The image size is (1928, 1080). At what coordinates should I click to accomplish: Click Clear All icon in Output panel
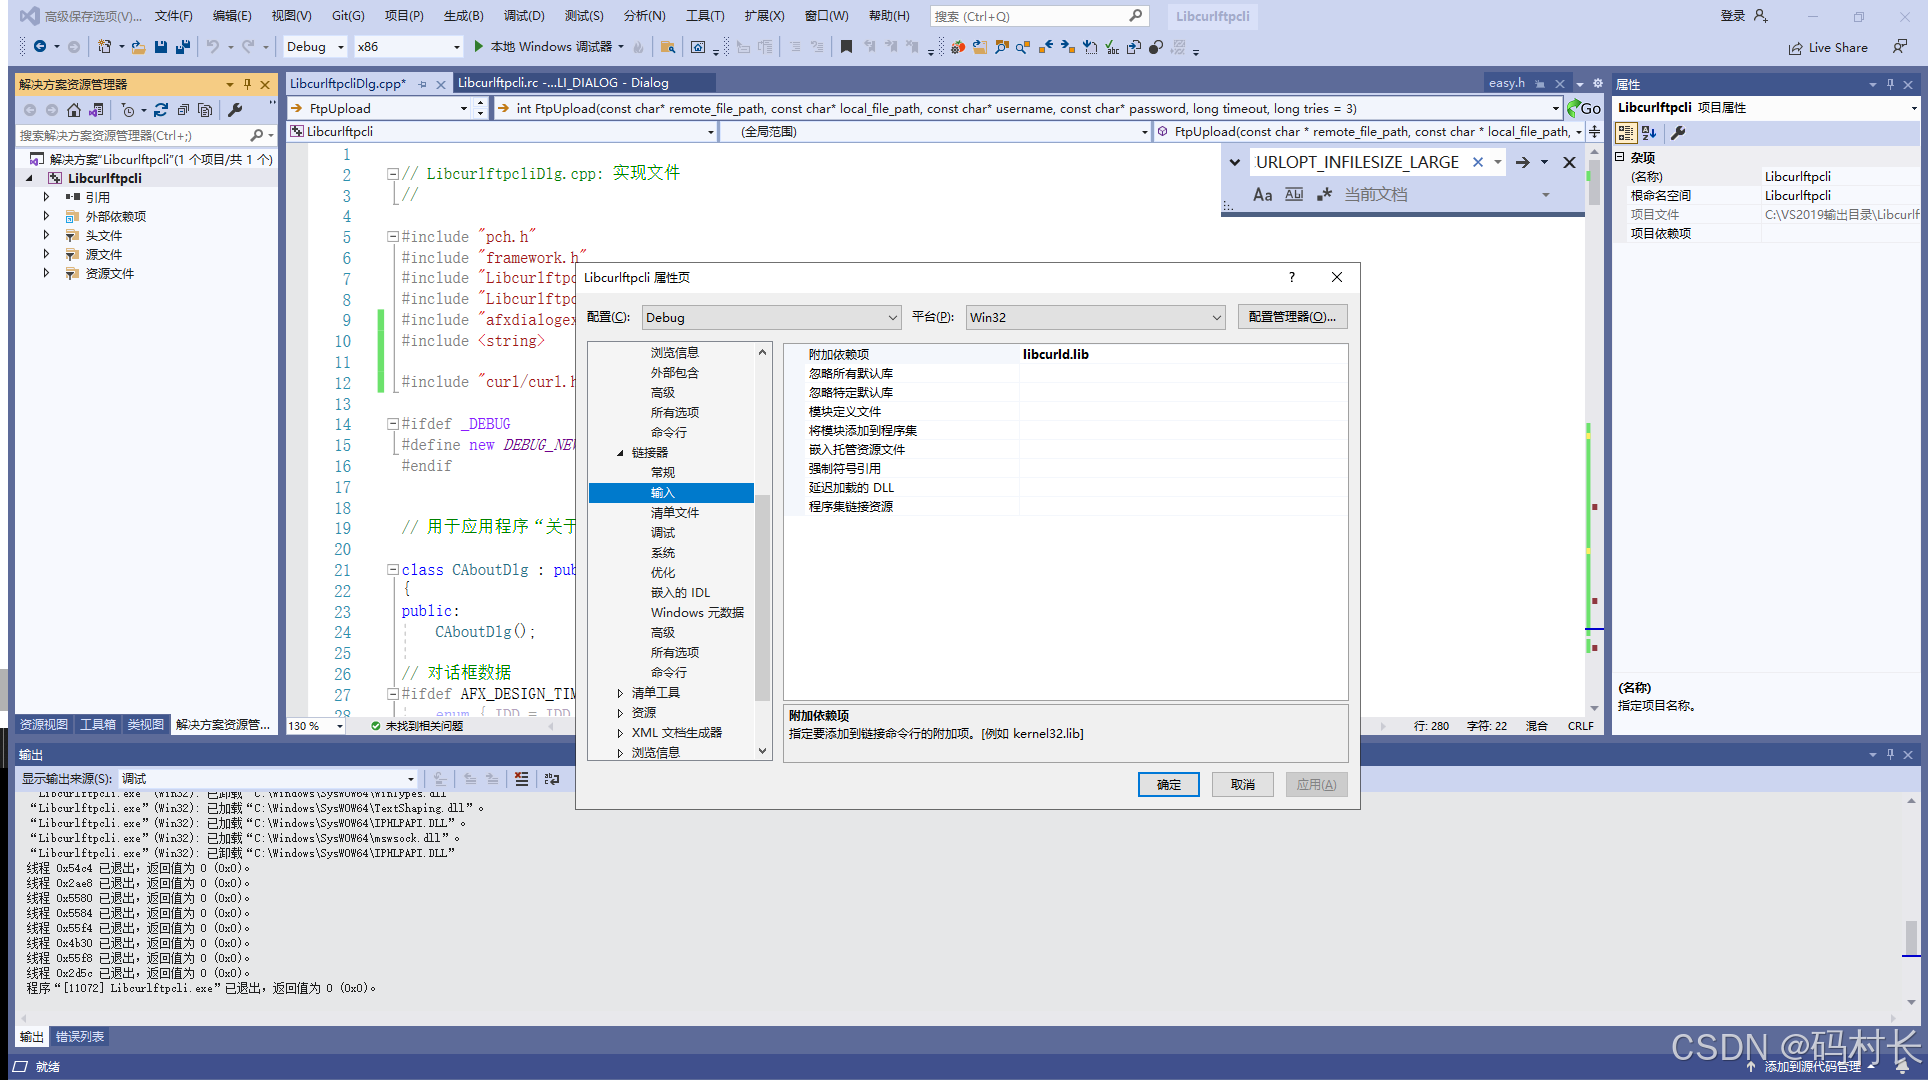click(521, 779)
